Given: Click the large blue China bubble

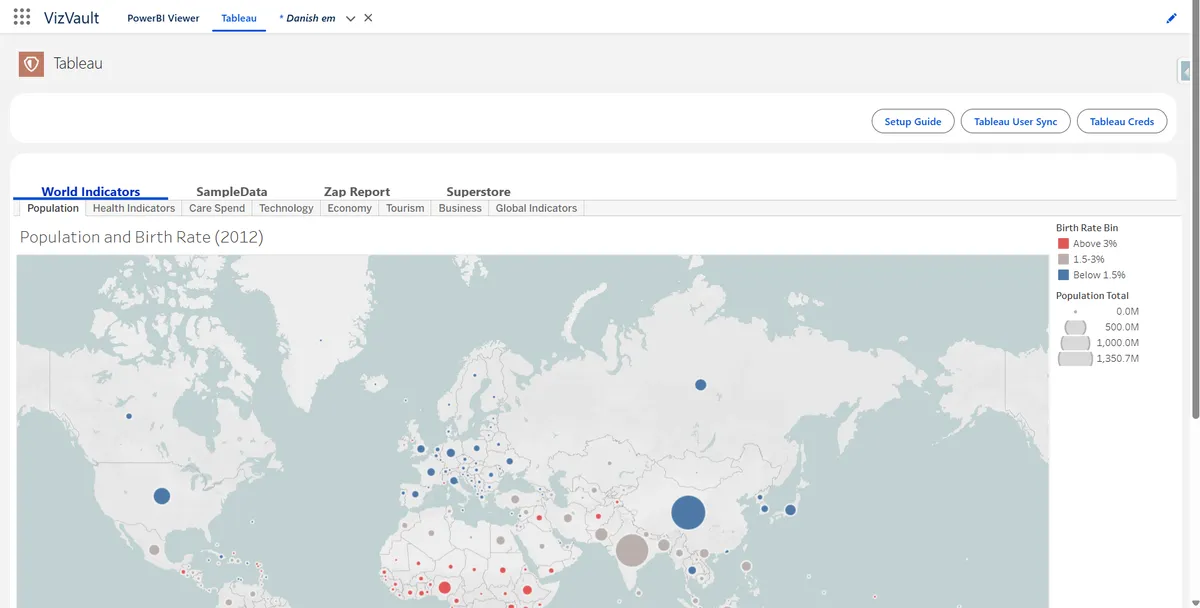Looking at the screenshot, I should tap(688, 512).
